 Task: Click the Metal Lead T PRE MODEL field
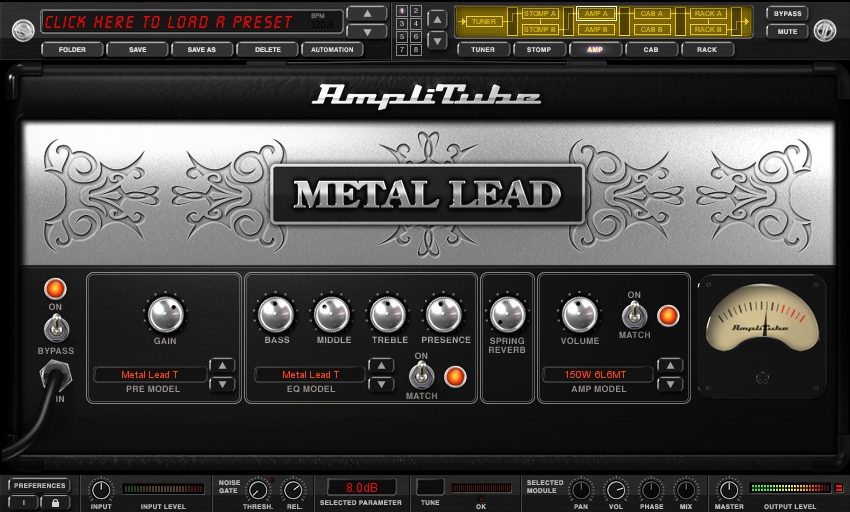tap(150, 374)
